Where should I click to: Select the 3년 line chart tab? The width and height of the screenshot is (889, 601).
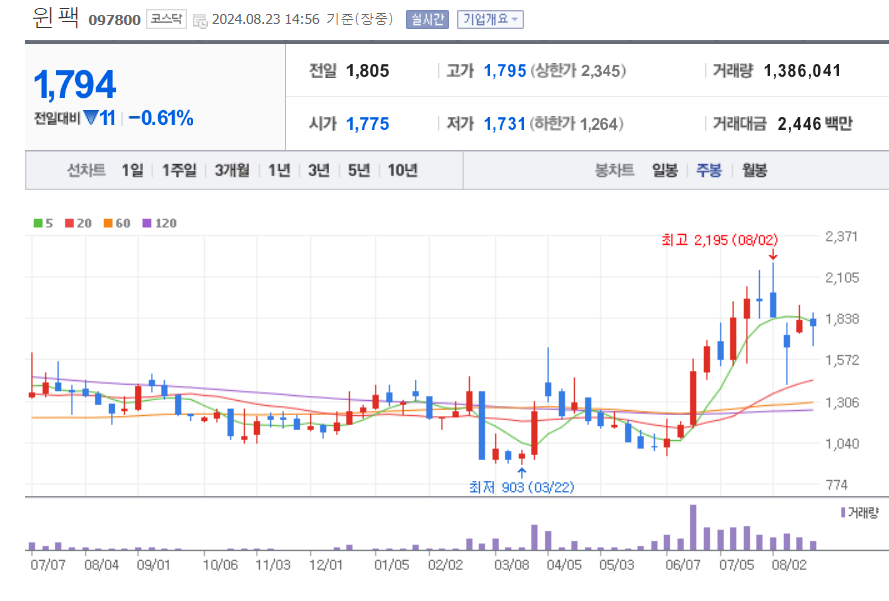point(319,170)
